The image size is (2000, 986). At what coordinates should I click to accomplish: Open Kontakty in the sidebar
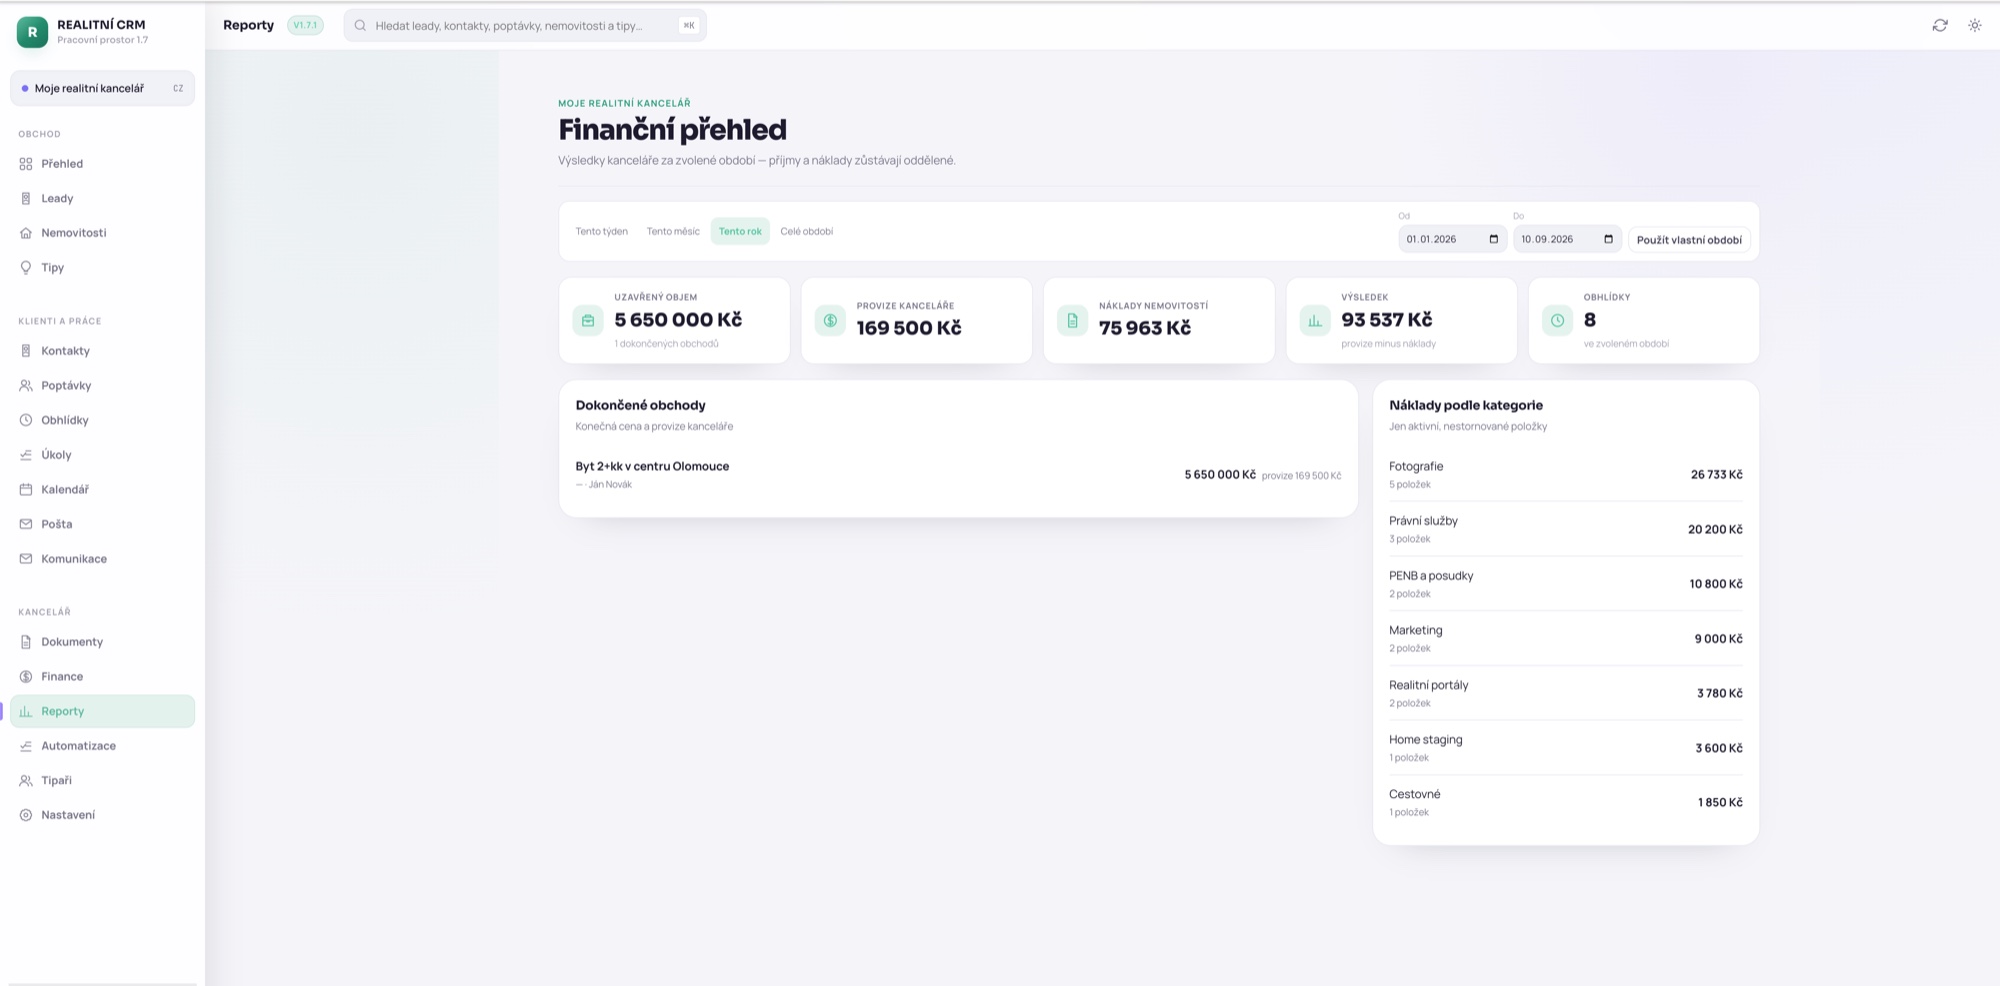pos(102,351)
